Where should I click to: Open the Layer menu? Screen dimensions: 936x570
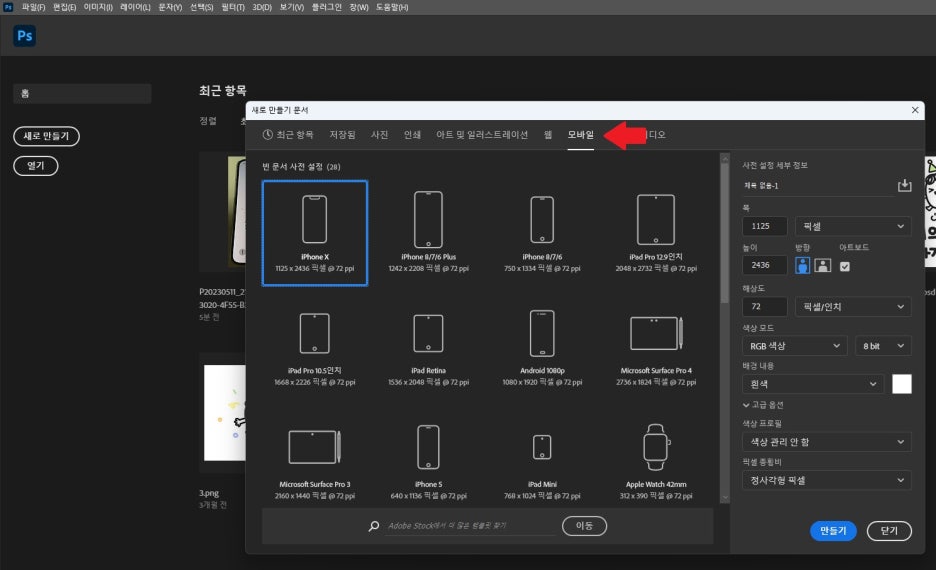(135, 7)
